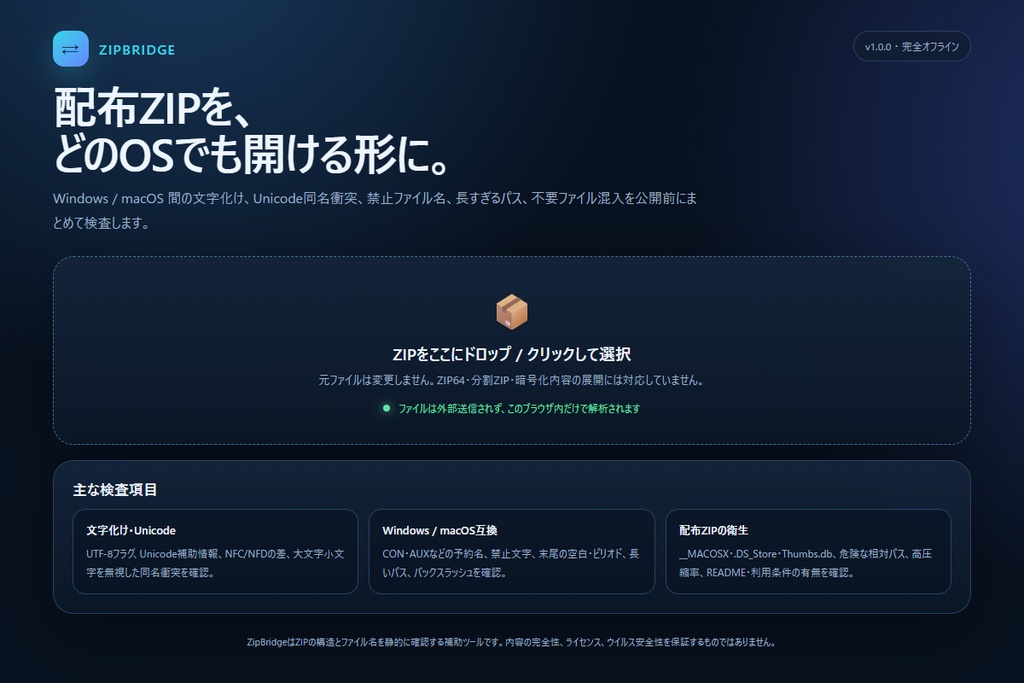Click the ZipBridge arrows logo icon
This screenshot has width=1024, height=683.
pyautogui.click(x=71, y=49)
